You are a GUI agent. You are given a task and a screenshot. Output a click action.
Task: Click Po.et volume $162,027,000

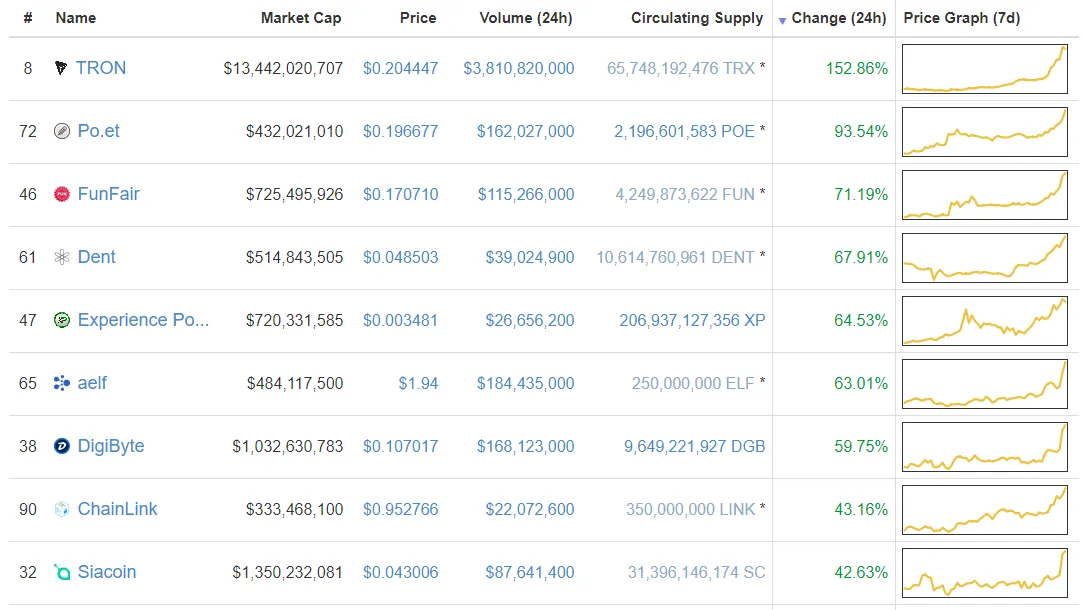tap(525, 131)
